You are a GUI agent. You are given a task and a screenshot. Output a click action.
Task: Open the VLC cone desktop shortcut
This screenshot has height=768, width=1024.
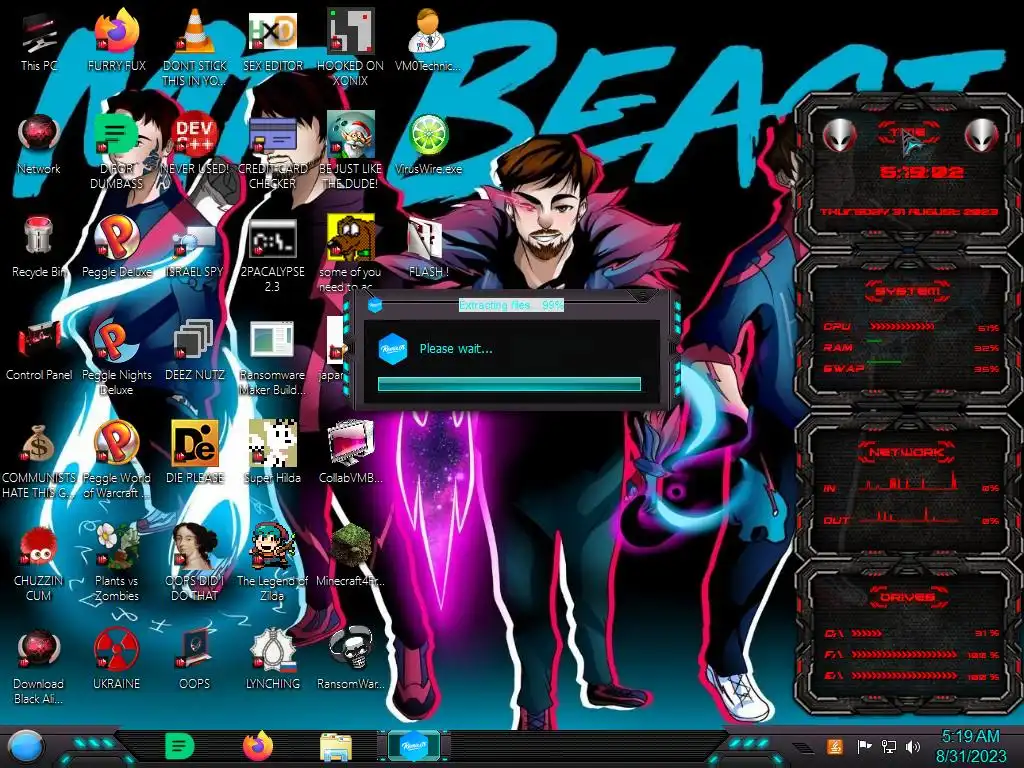(194, 33)
